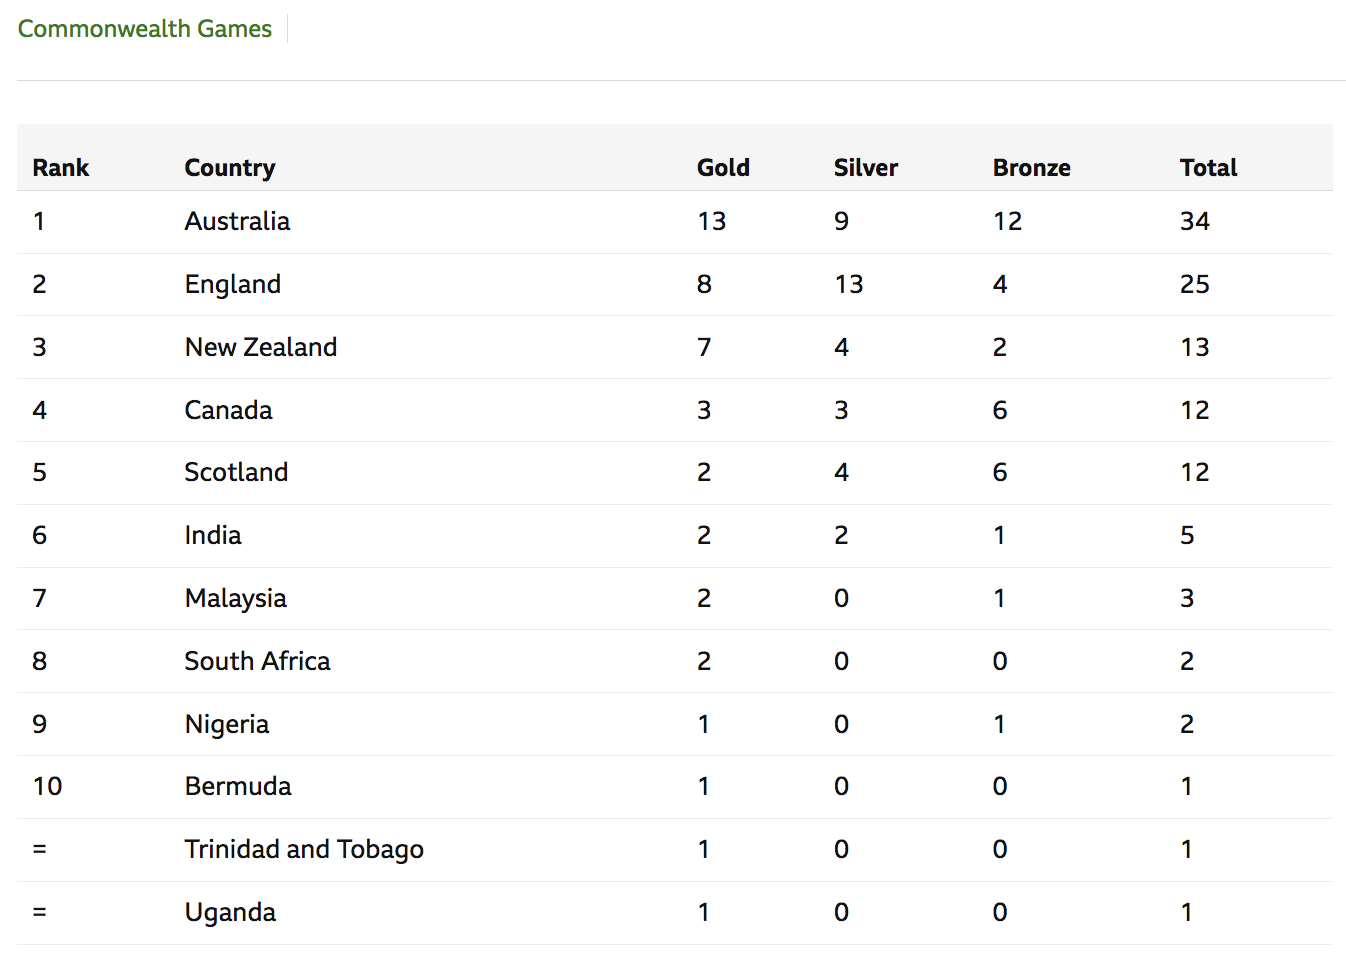Click the Gold column header
The height and width of the screenshot is (964, 1346).
[x=723, y=168]
